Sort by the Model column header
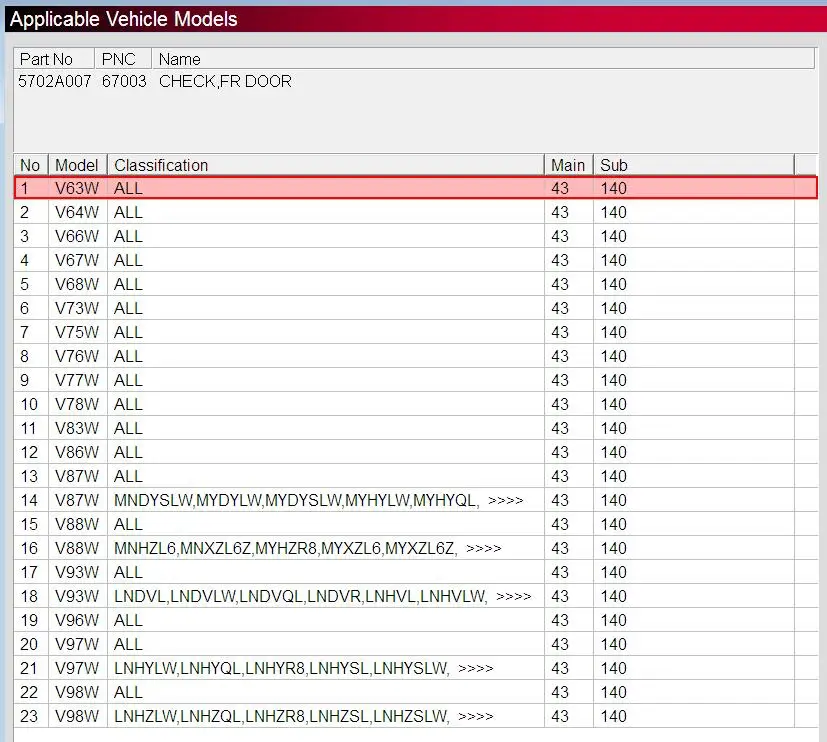 point(78,165)
